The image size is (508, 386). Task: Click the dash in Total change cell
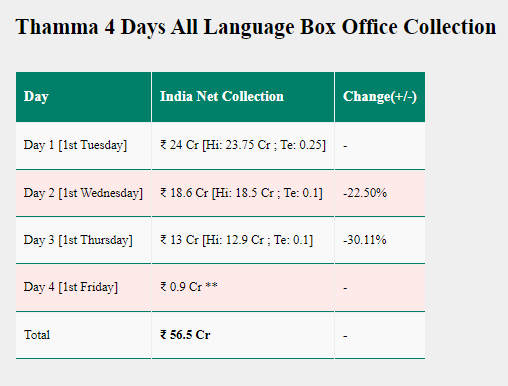point(345,336)
